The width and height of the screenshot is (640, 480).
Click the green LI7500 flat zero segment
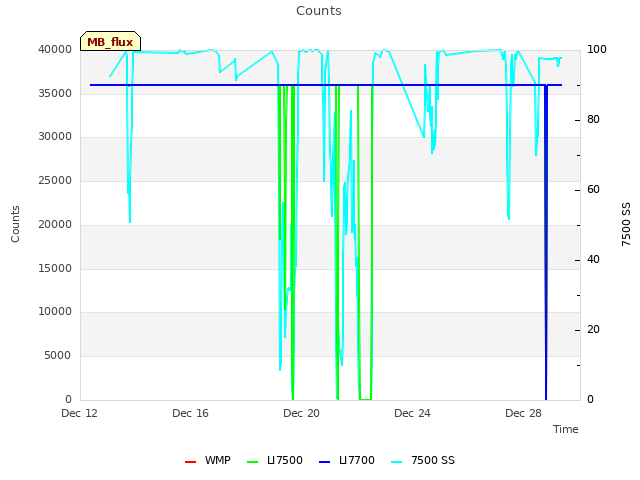(365, 399)
